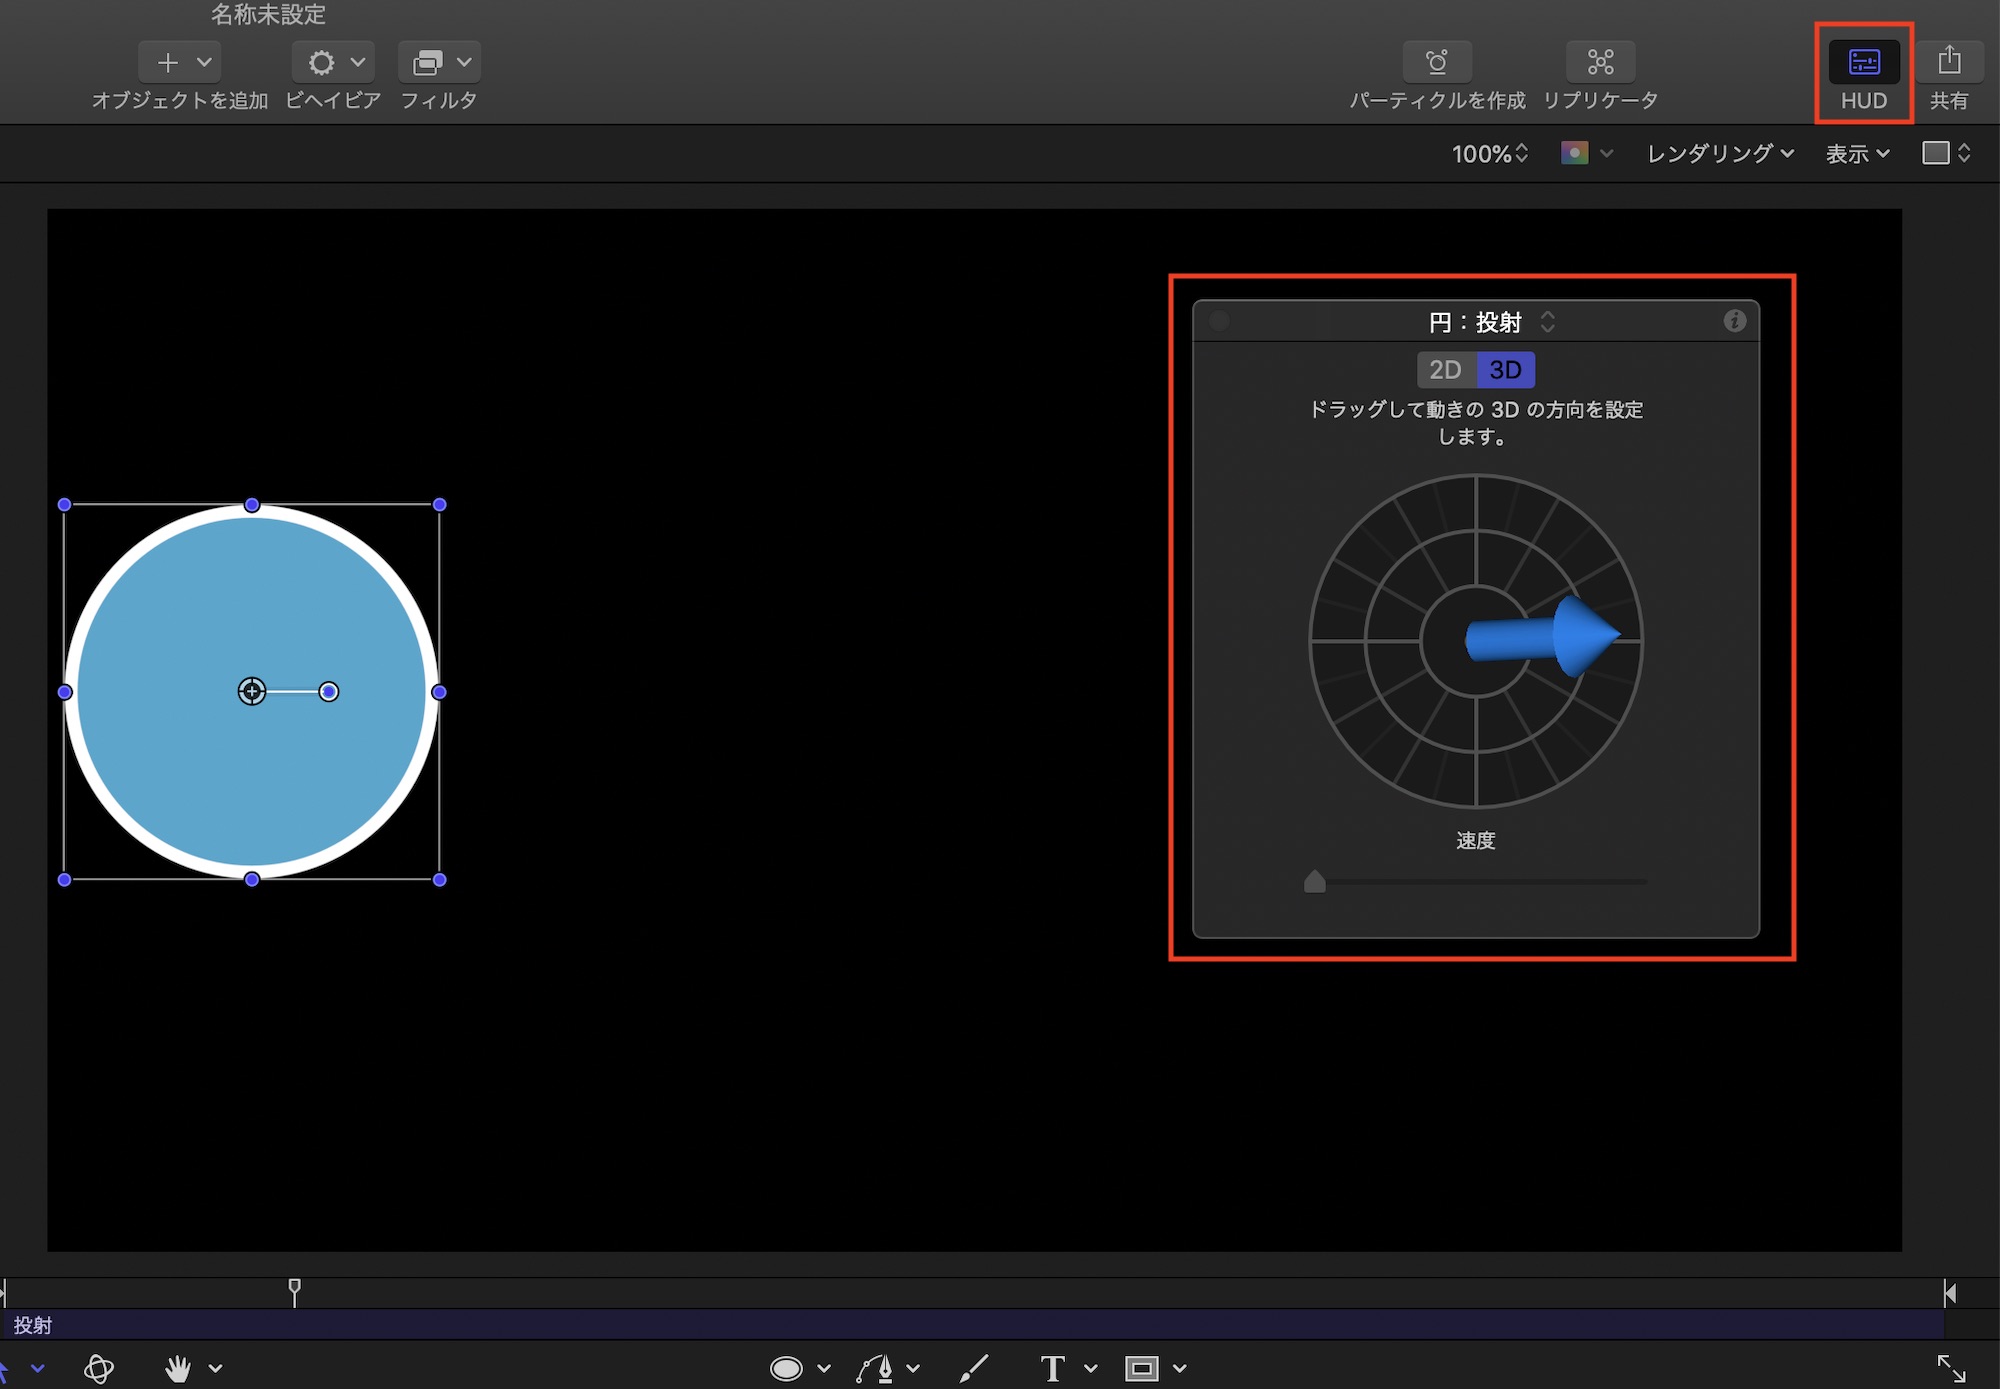
Task: Click the Make Particles (パーティクルを作成) icon
Action: (x=1437, y=62)
